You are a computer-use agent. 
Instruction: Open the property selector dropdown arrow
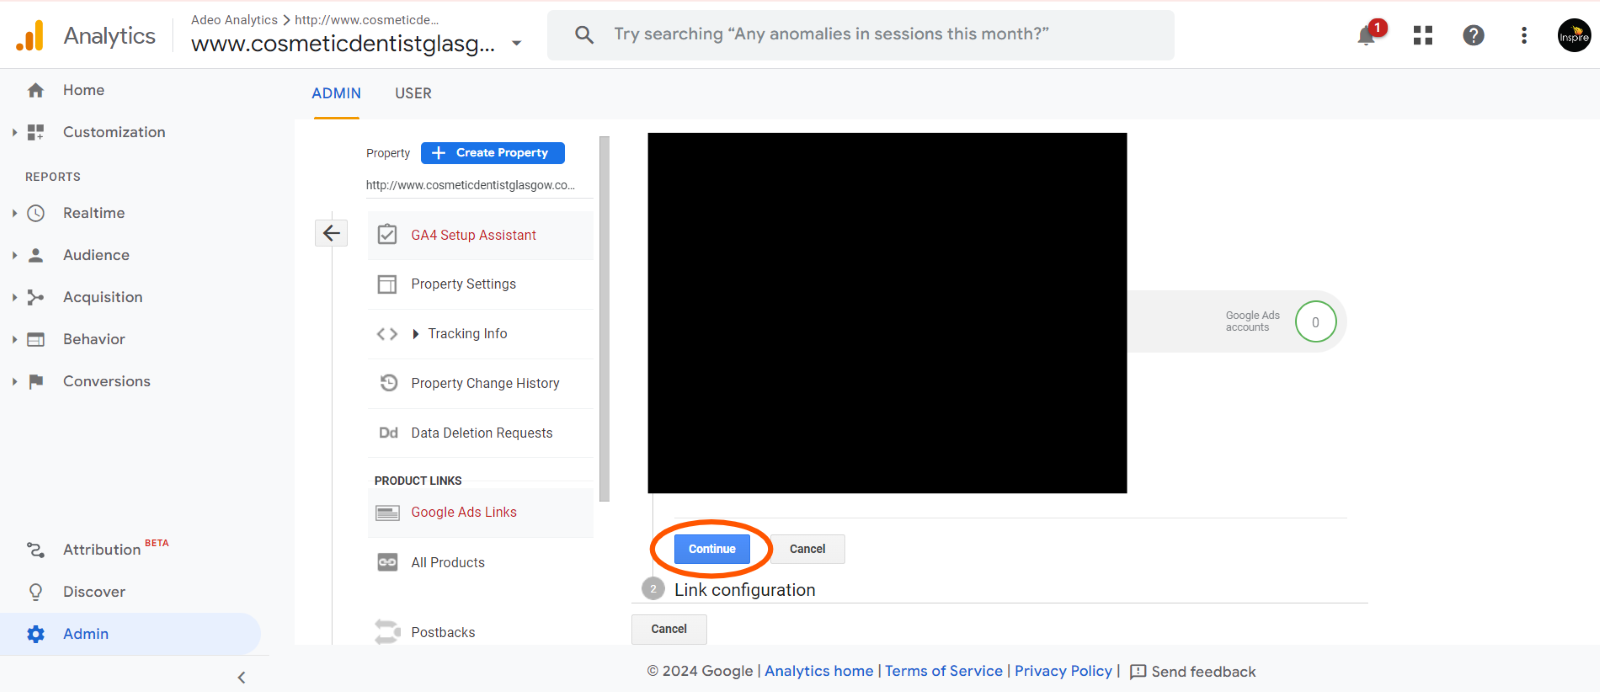point(516,43)
